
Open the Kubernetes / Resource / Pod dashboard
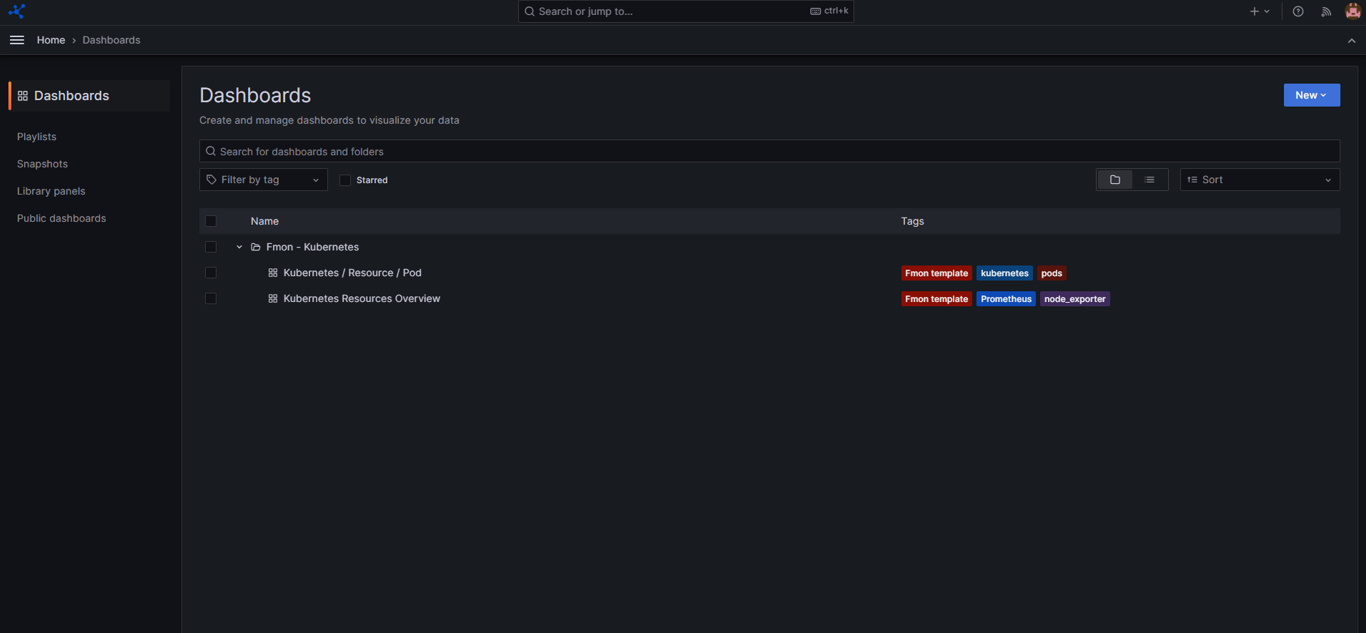tap(352, 273)
